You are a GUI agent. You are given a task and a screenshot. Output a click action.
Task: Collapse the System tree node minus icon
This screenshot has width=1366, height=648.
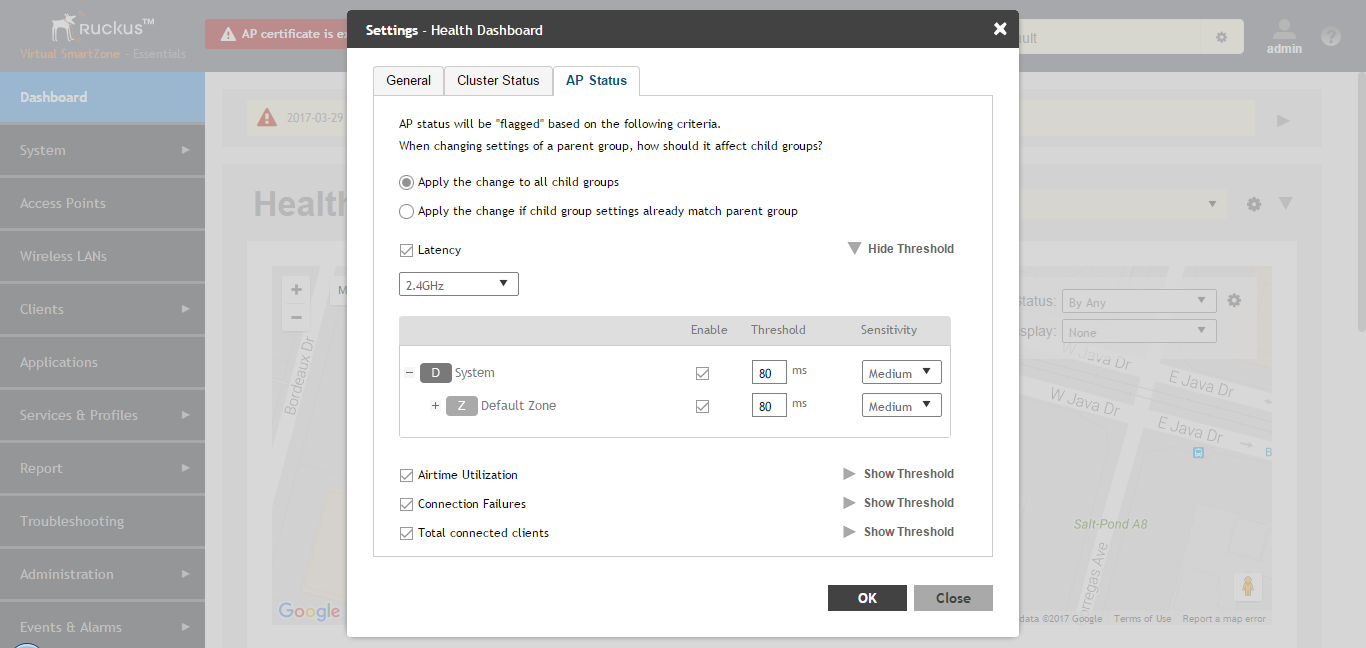pos(409,373)
